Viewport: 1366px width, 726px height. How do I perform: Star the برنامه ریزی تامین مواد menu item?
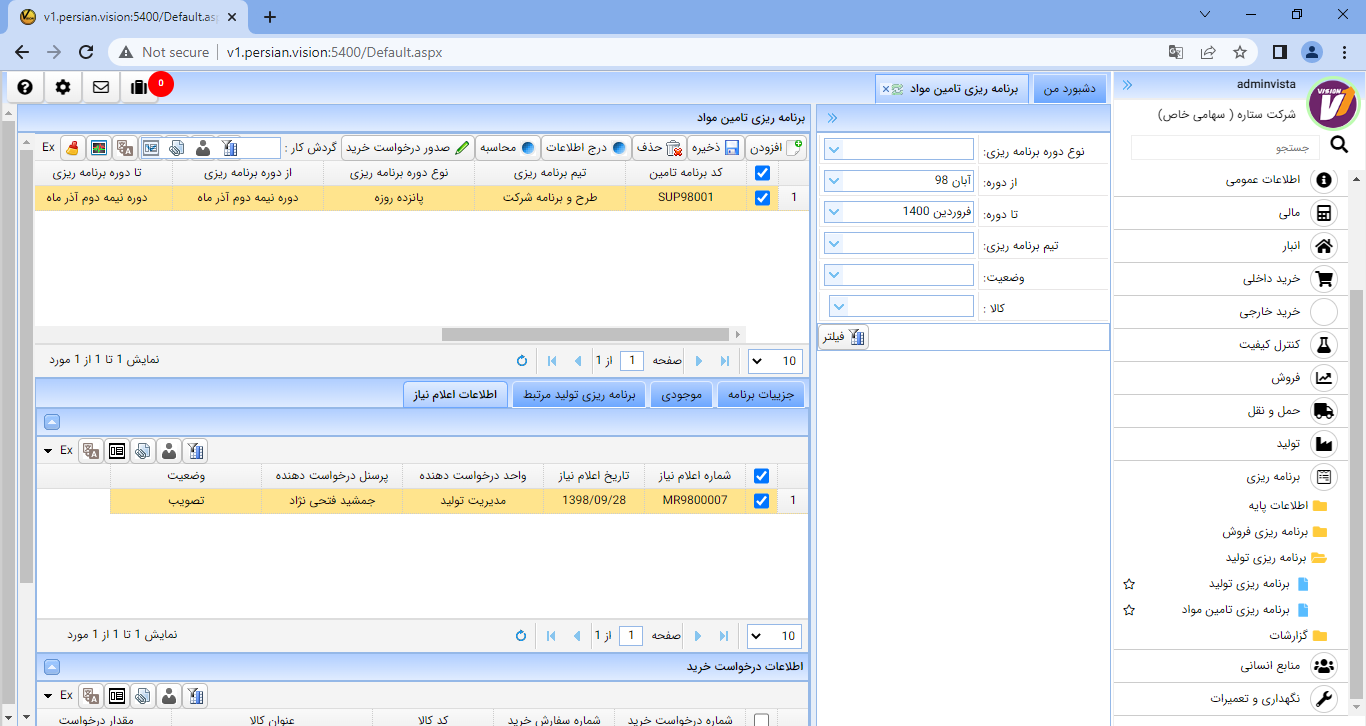point(1129,609)
